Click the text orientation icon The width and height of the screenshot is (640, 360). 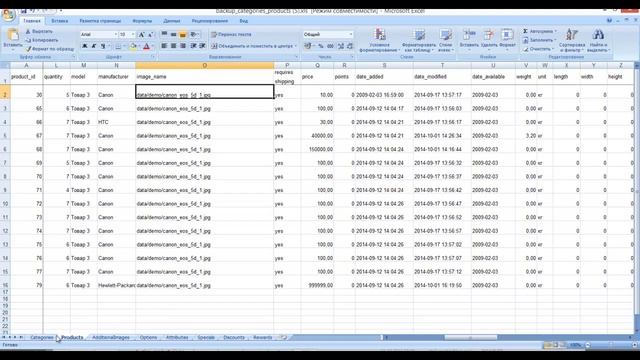pyautogui.click(x=194, y=34)
